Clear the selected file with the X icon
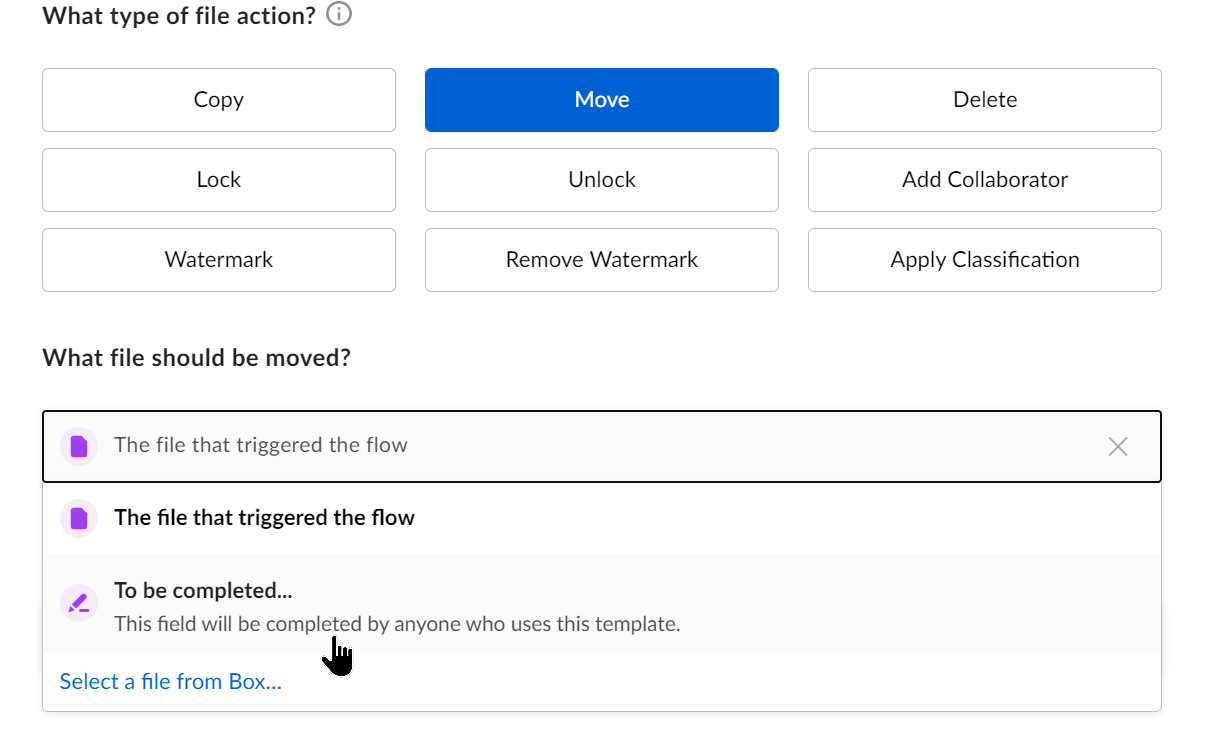This screenshot has height=737, width=1206. pyautogui.click(x=1118, y=446)
